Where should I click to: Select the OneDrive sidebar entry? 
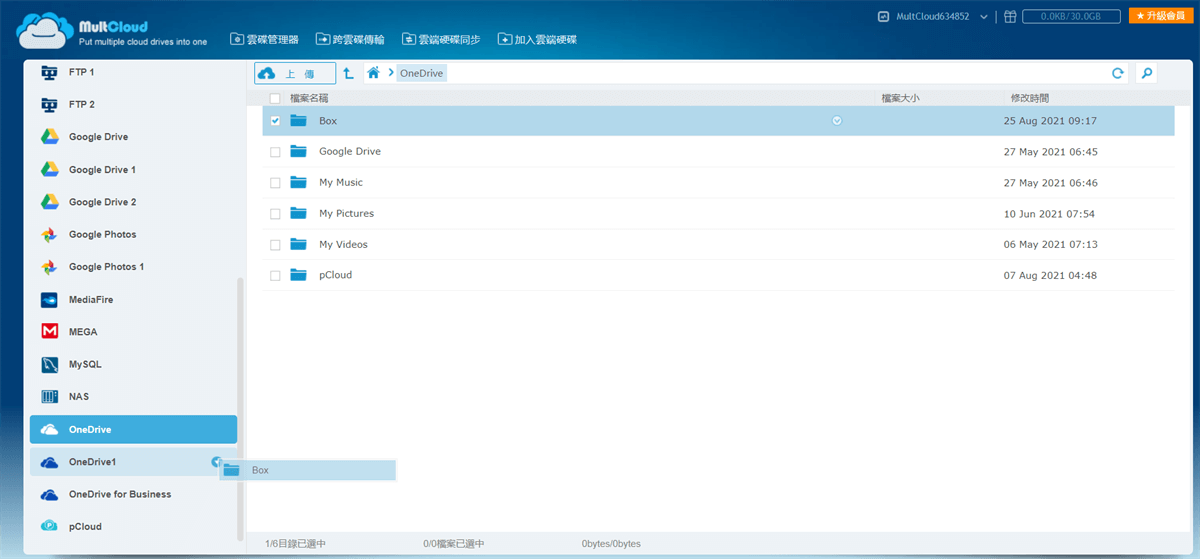click(133, 429)
